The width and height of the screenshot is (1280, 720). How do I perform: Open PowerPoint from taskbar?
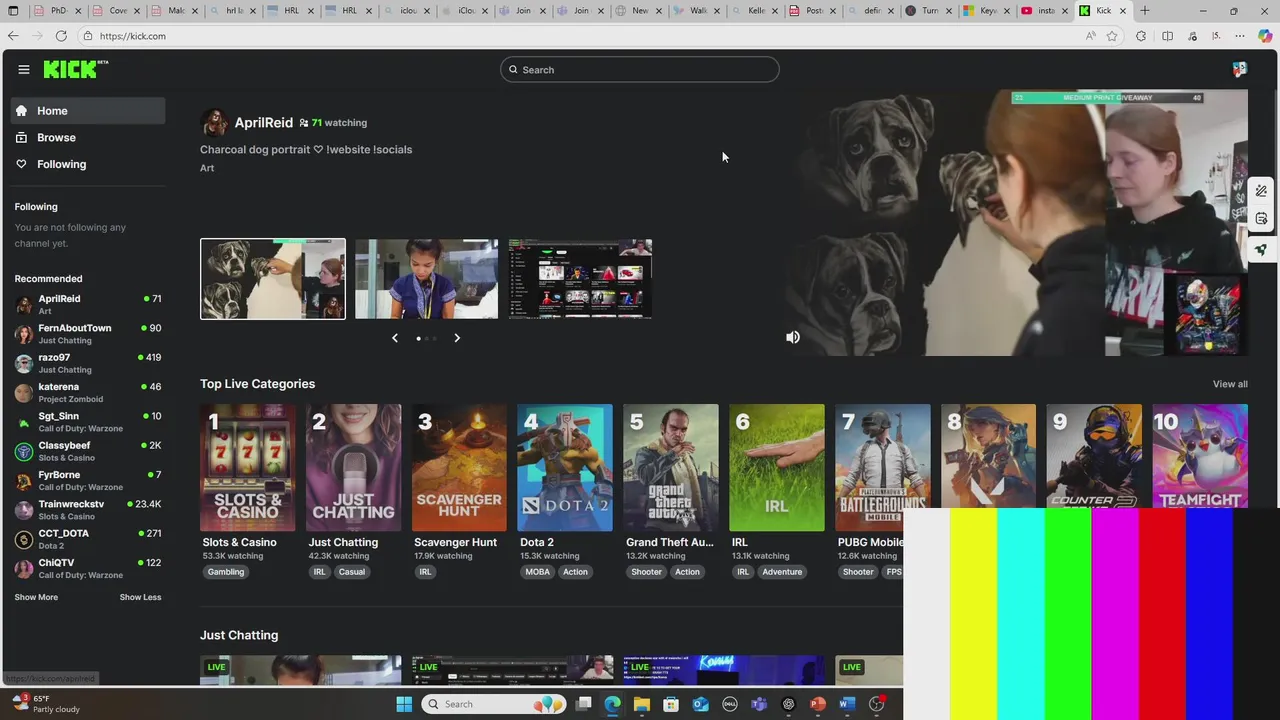point(818,704)
